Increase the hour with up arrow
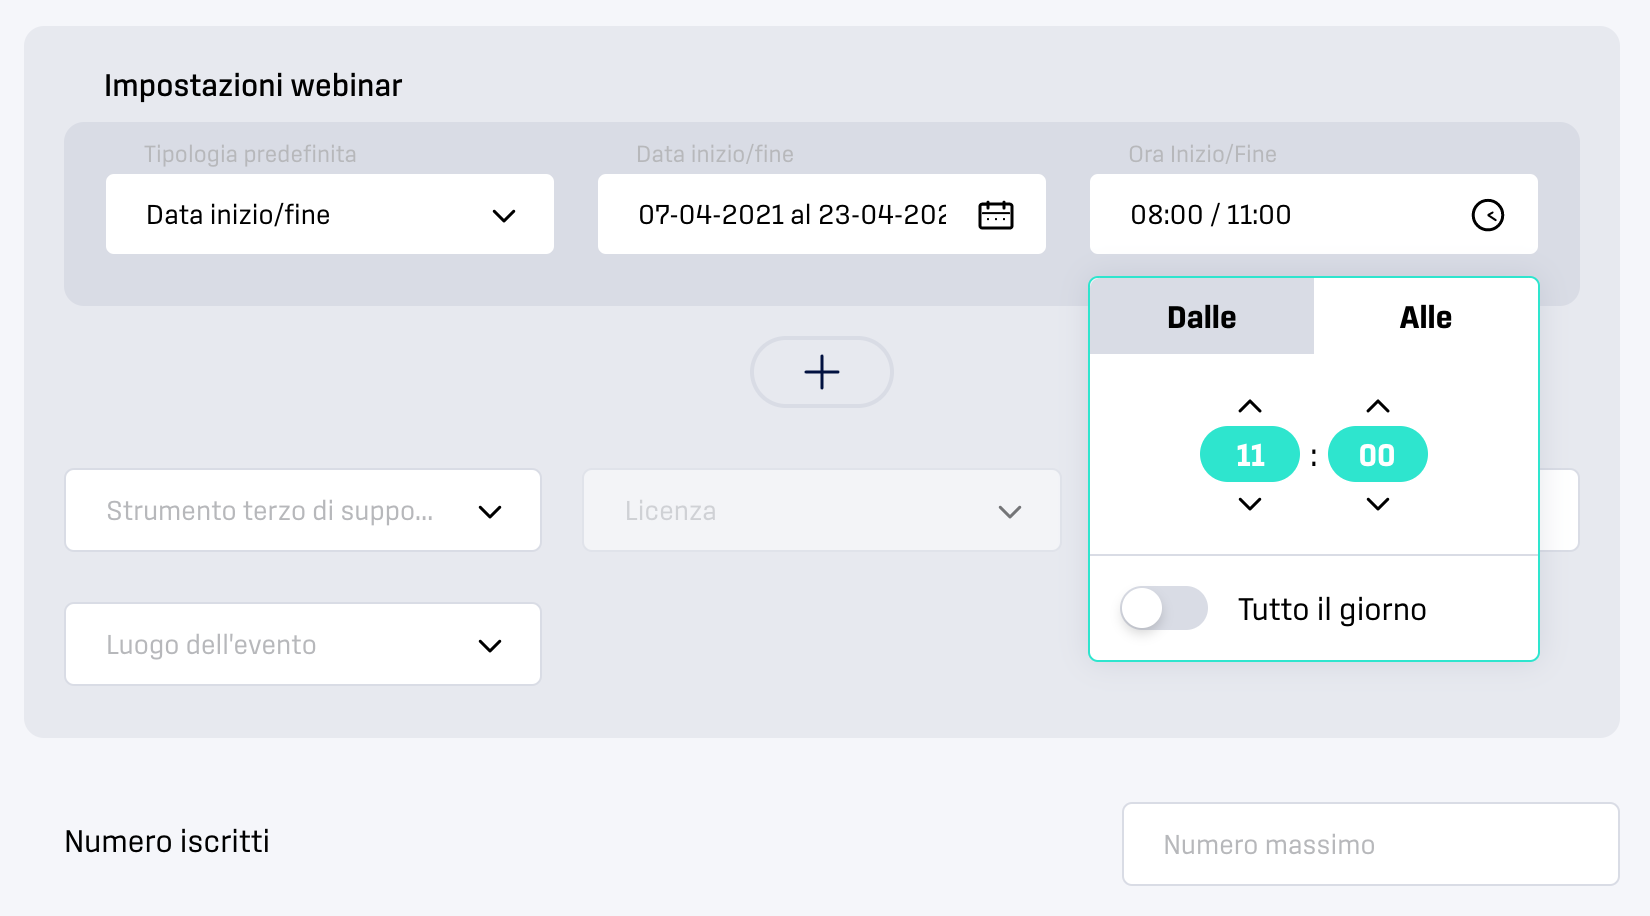The height and width of the screenshot is (916, 1650). pos(1250,406)
